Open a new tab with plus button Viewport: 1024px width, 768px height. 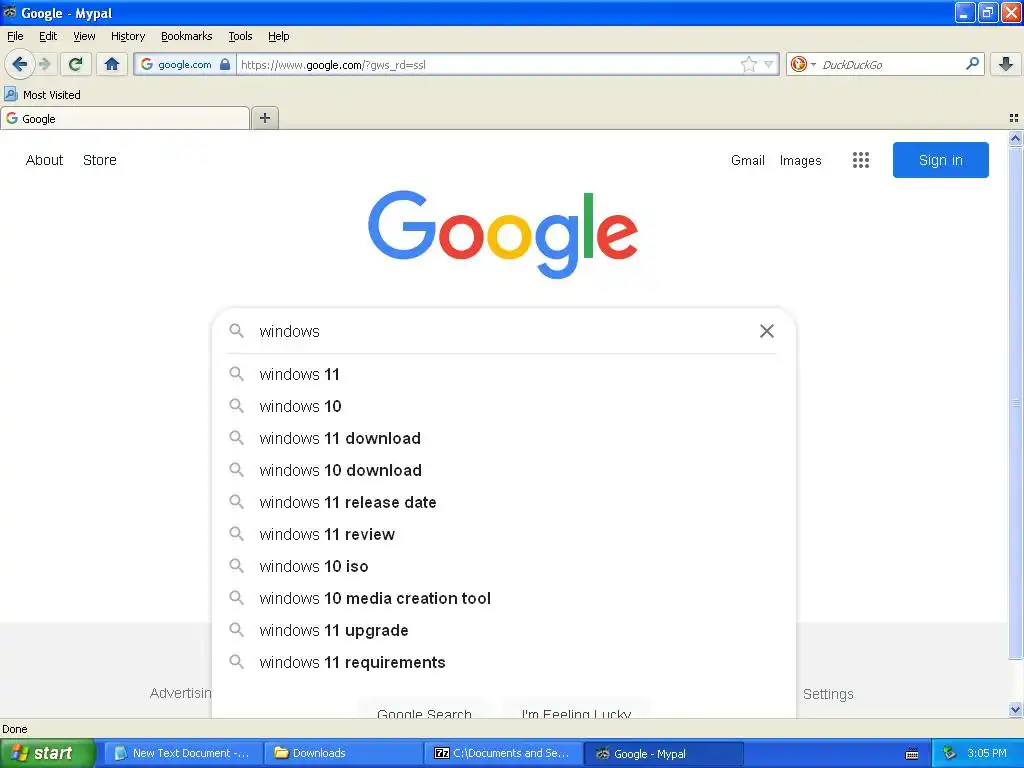(264, 118)
